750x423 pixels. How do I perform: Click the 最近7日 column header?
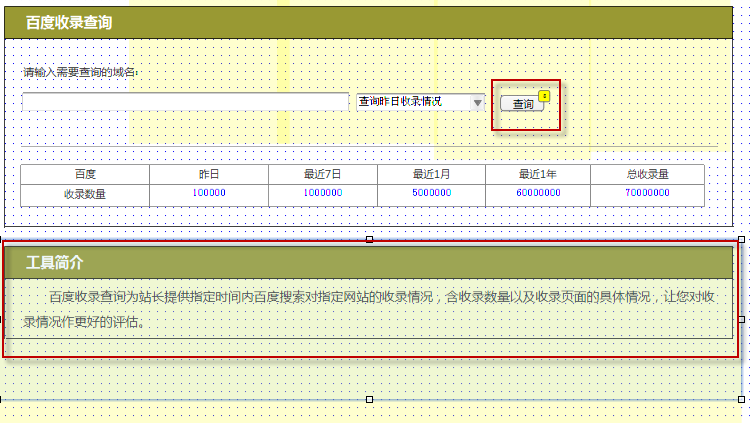click(x=323, y=174)
